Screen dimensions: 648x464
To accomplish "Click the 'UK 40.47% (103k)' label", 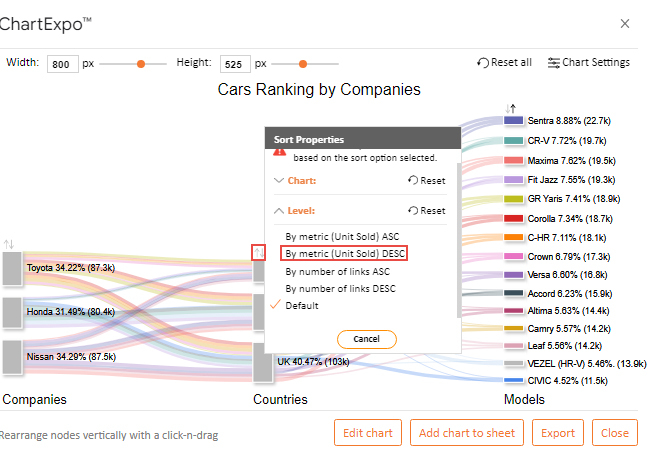I will point(313,362).
